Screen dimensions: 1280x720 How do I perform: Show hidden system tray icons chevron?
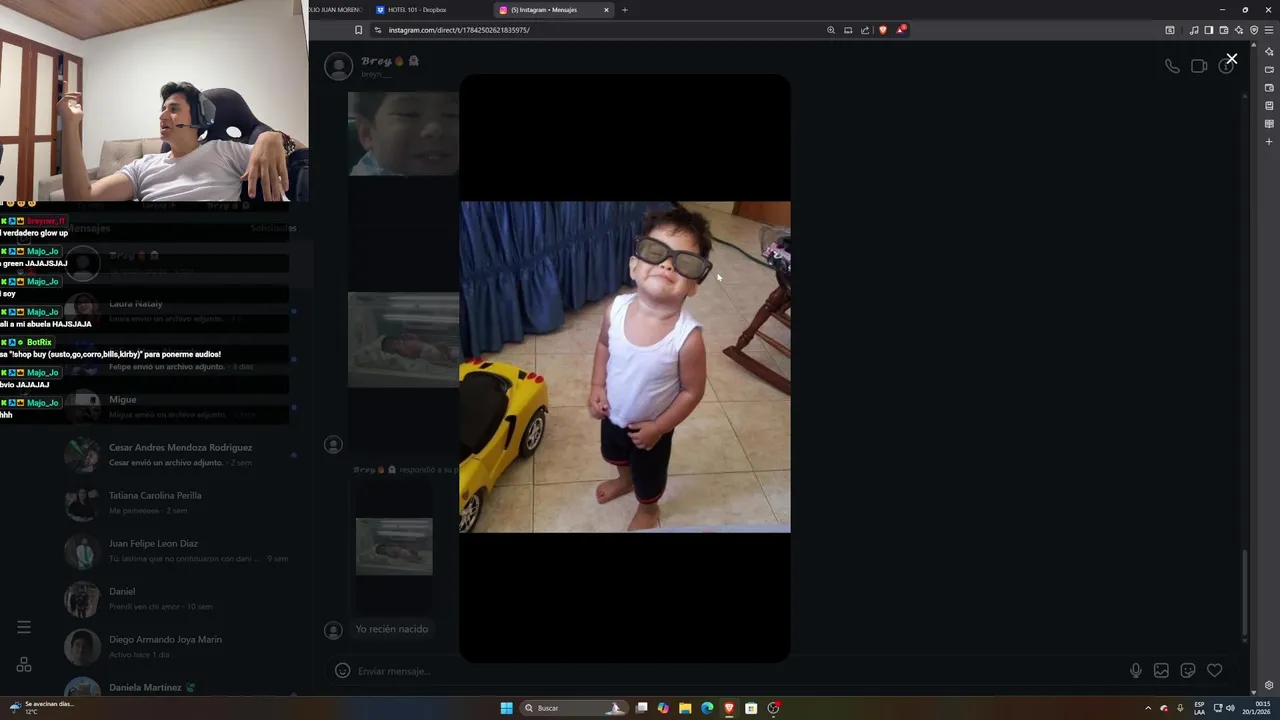pyautogui.click(x=1148, y=708)
